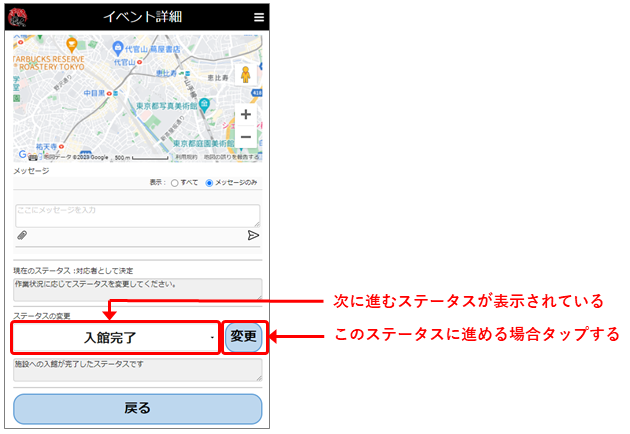Click the paperclip attachment icon
630x434 pixels.
(x=21, y=236)
